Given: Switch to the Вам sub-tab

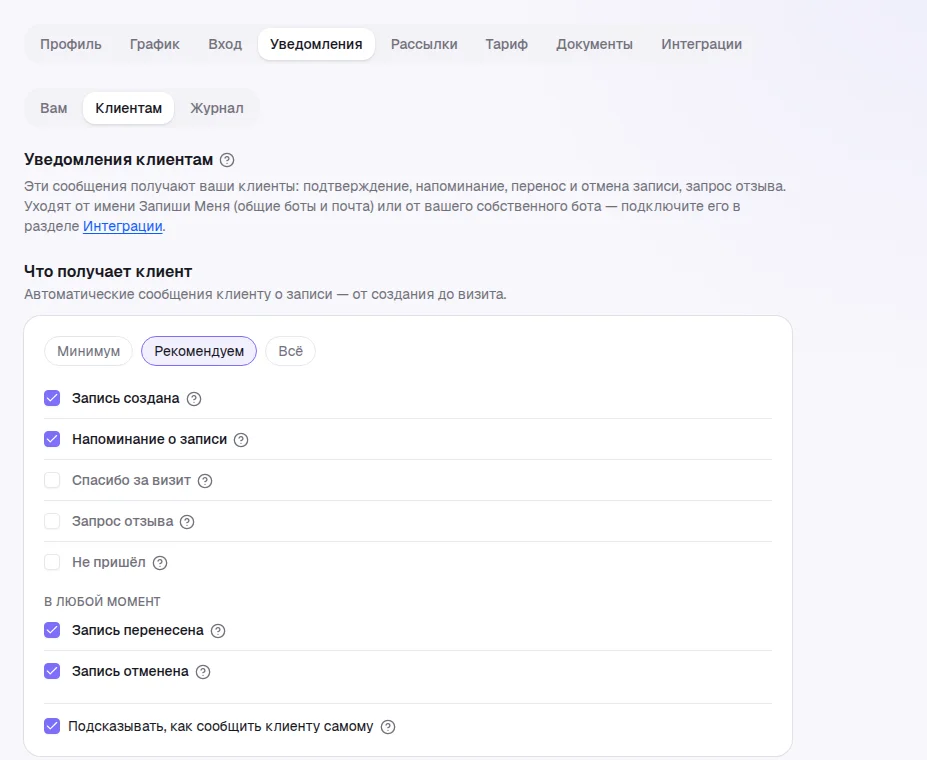Looking at the screenshot, I should coord(54,108).
